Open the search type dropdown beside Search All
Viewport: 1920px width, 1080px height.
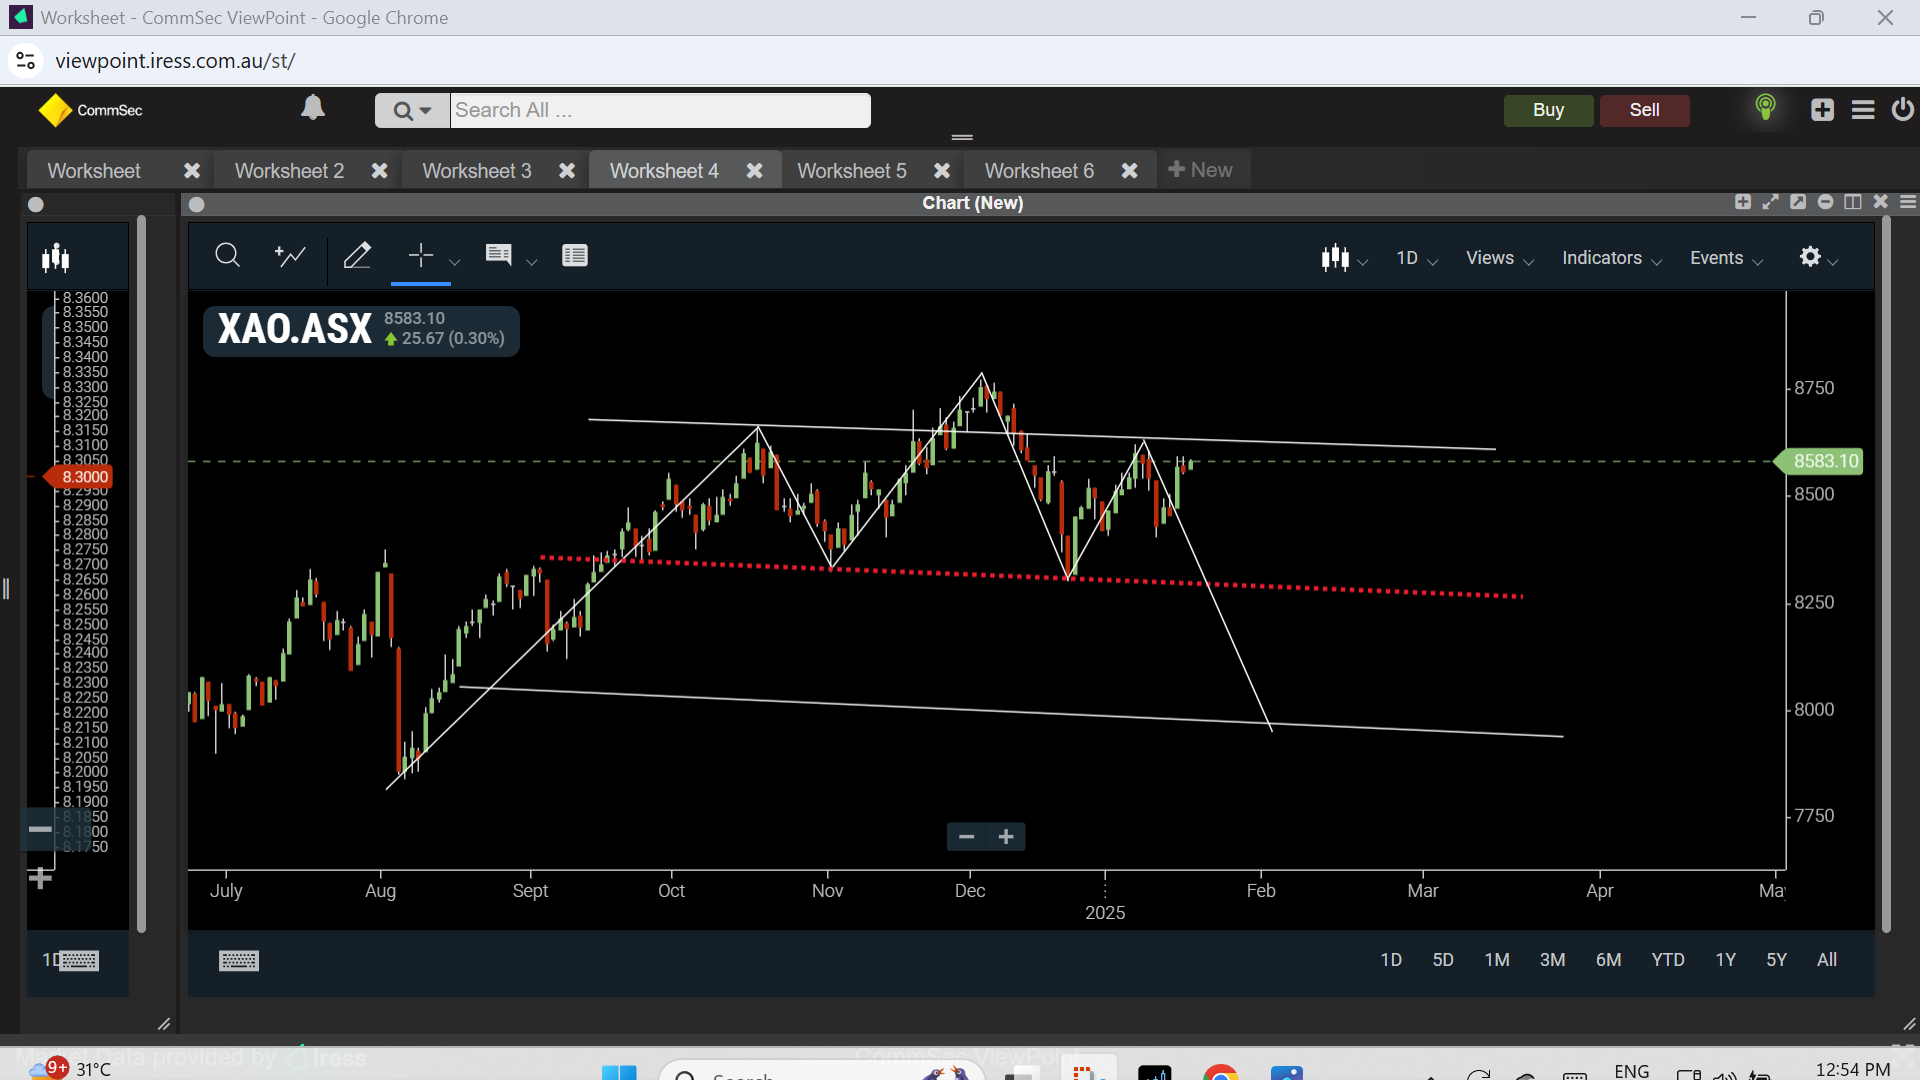coord(412,110)
